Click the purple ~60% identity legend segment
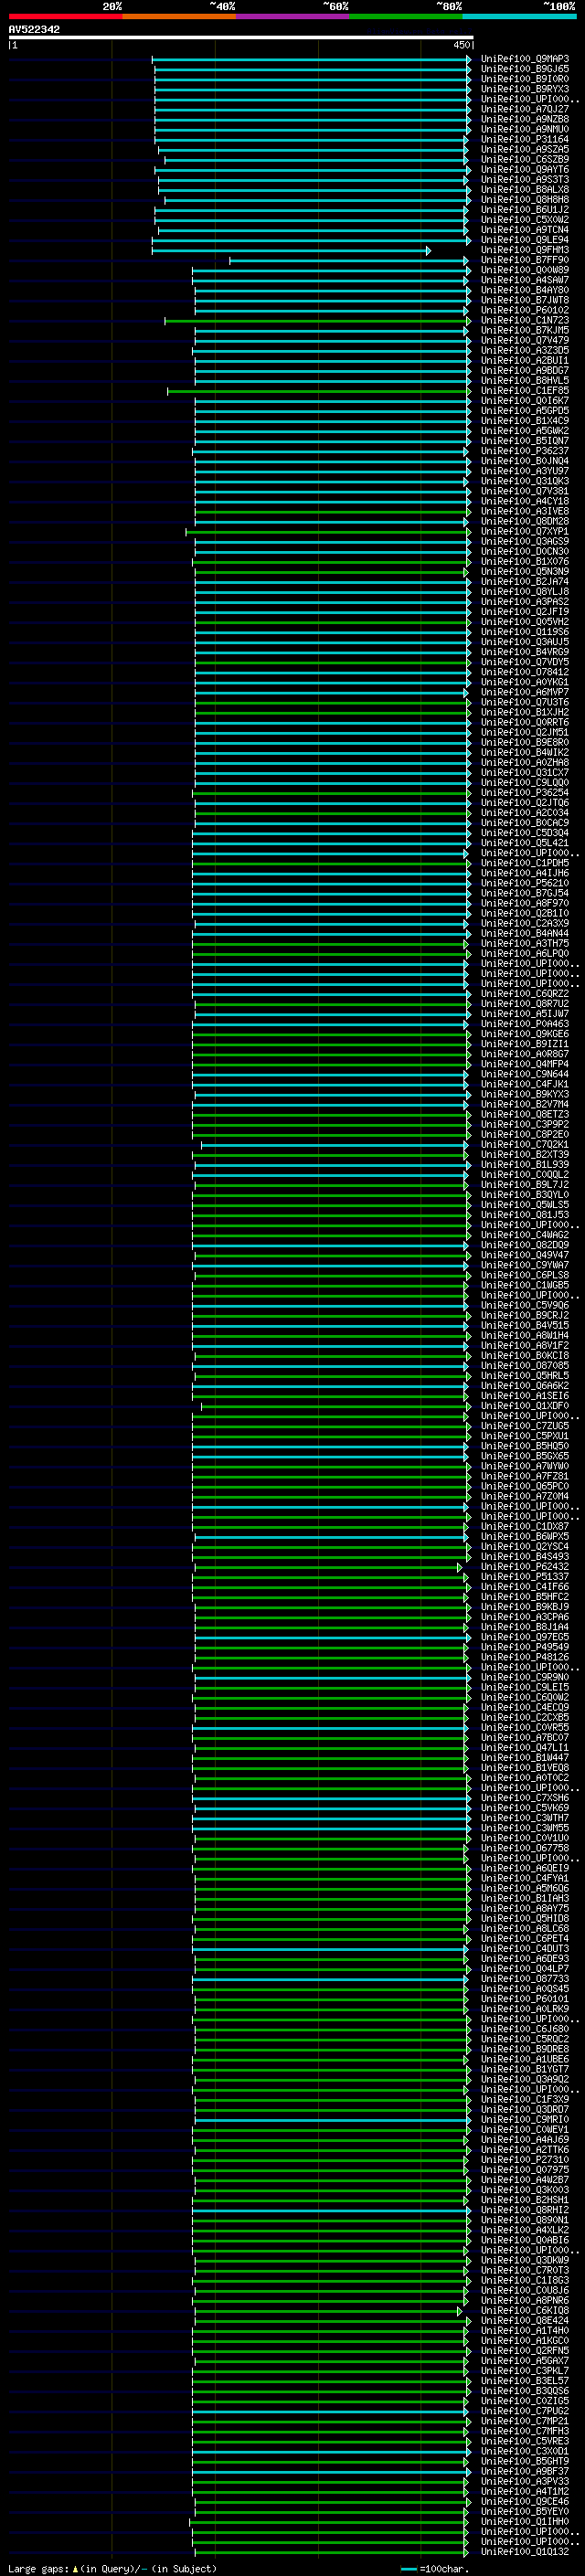This screenshot has height=2576, width=585. [292, 16]
